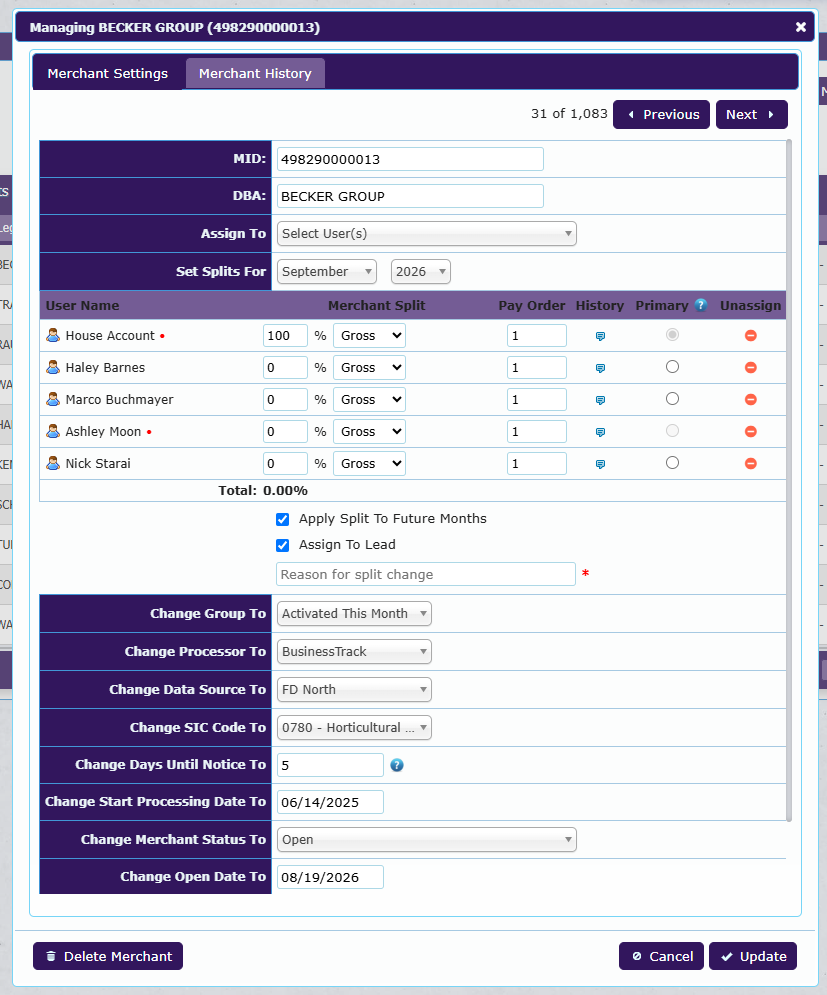Go to Previous merchant
The height and width of the screenshot is (995, 827).
tap(661, 115)
